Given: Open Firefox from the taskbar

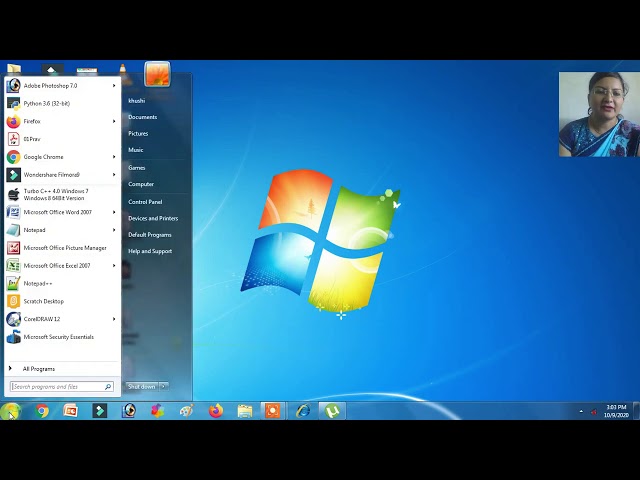Looking at the screenshot, I should coord(216,411).
